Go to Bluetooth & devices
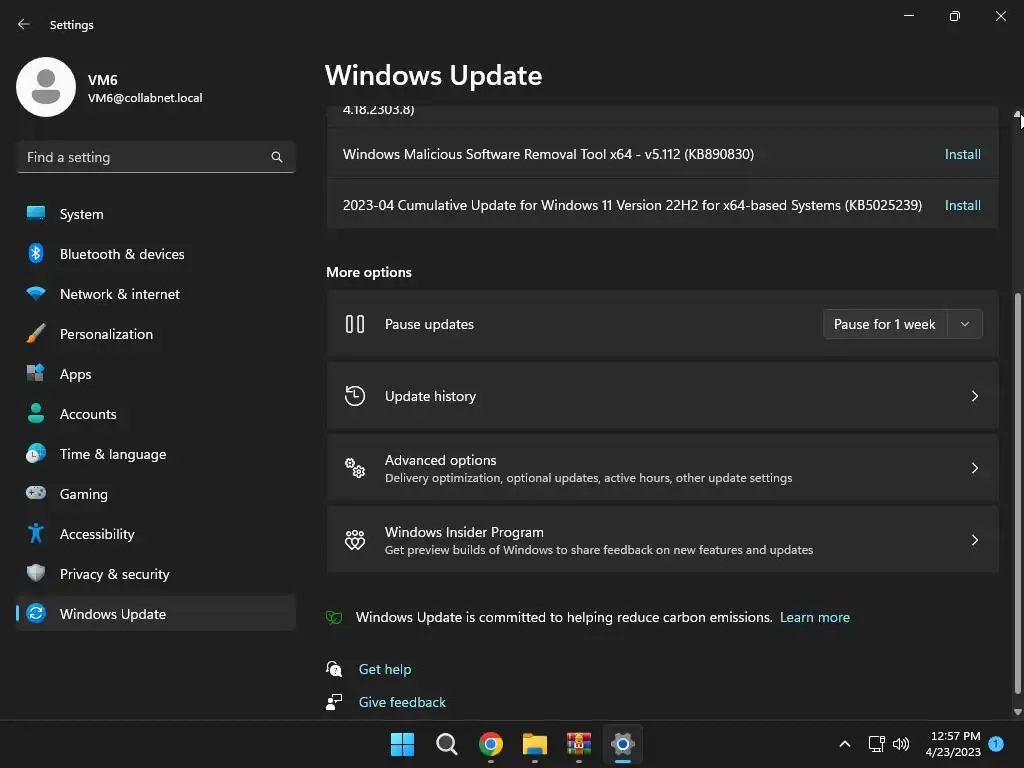This screenshot has height=768, width=1024. 155,254
